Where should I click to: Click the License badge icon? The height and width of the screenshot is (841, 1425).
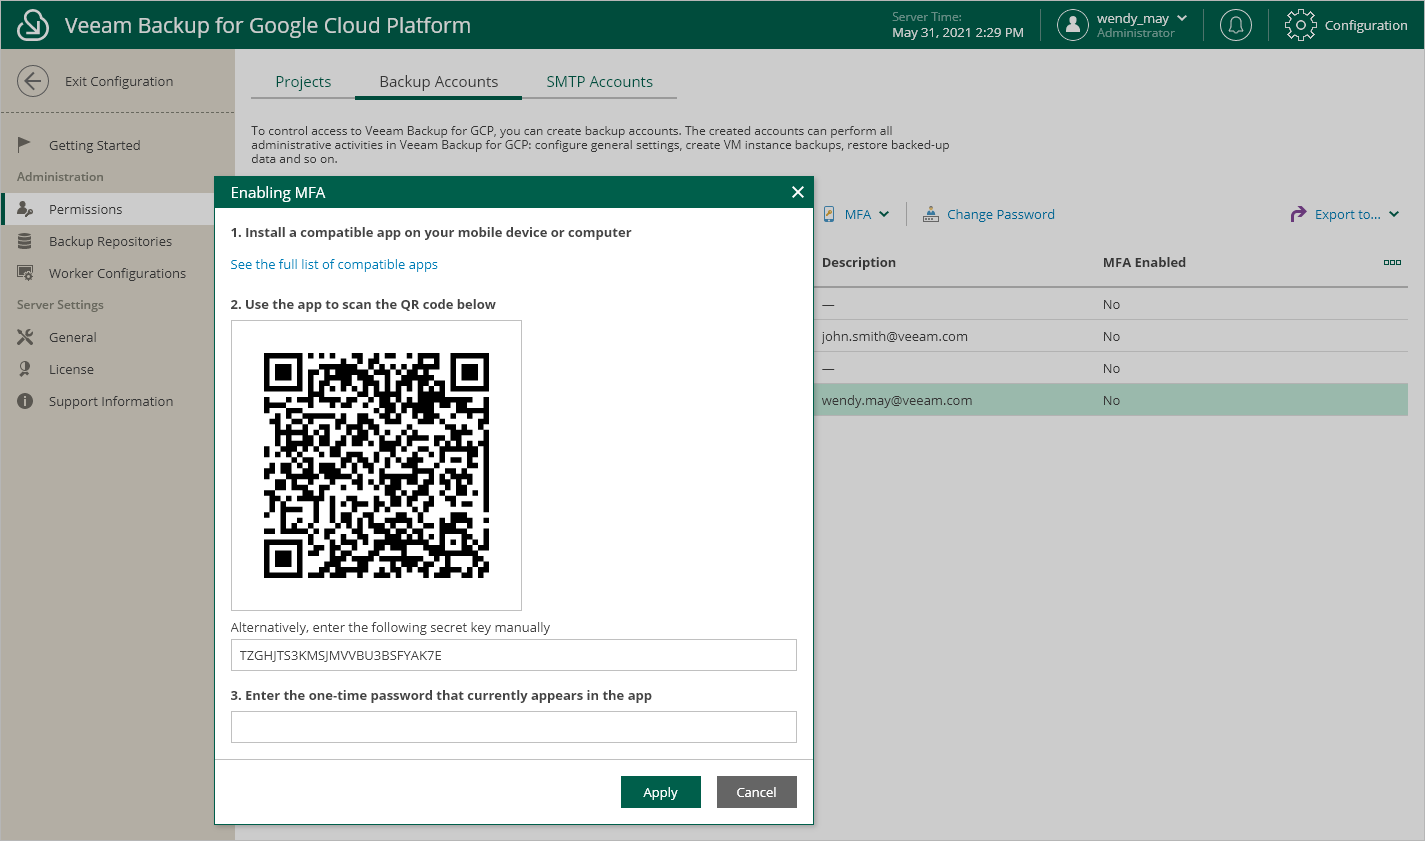[25, 369]
